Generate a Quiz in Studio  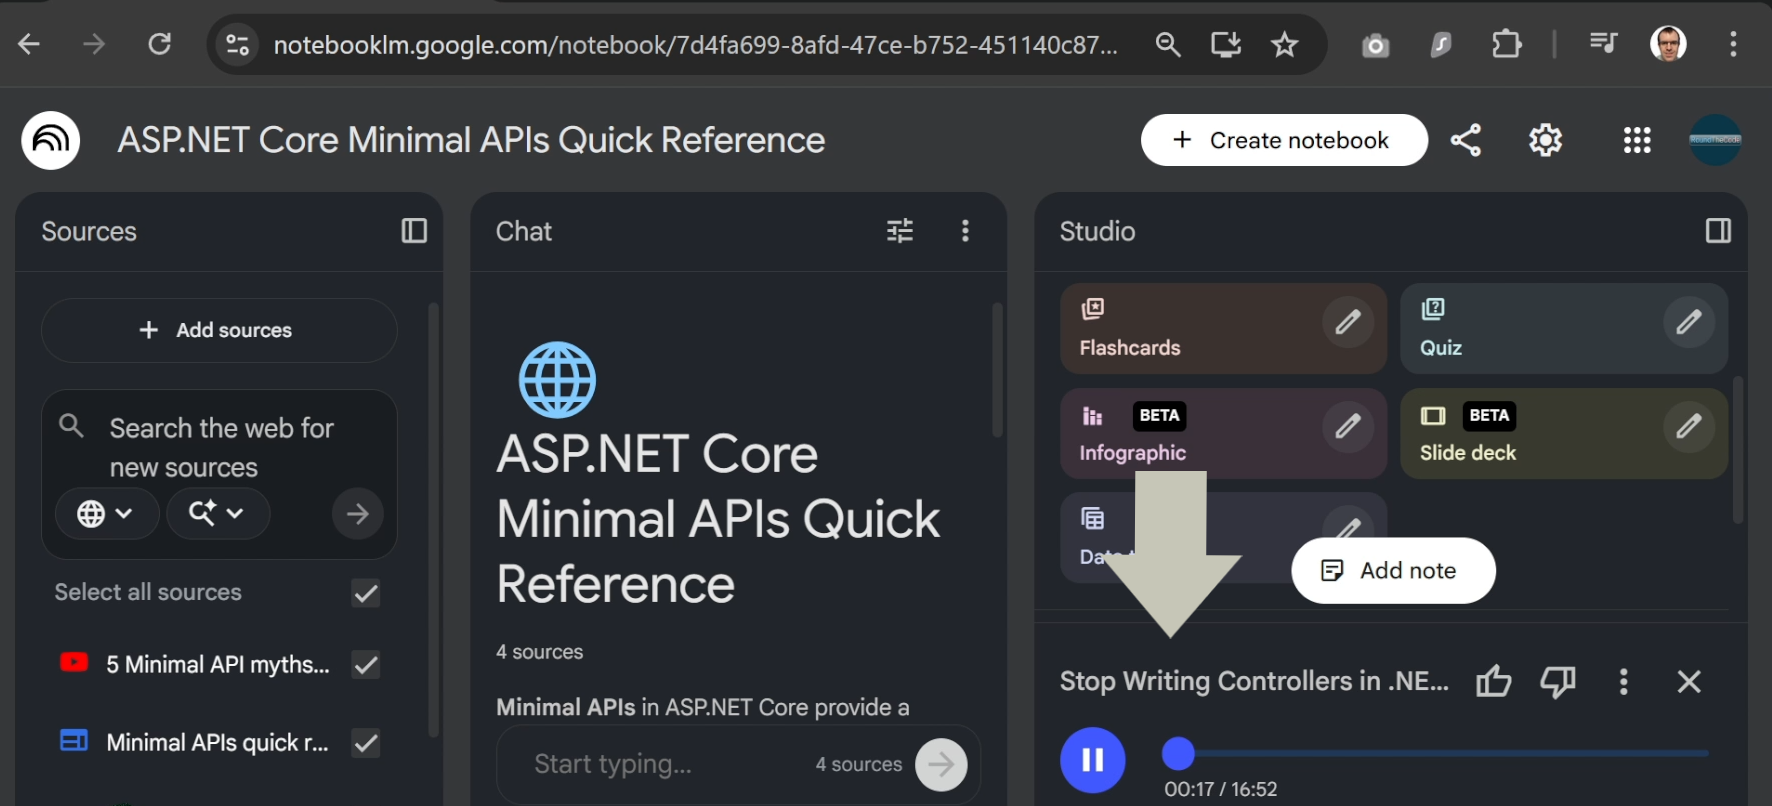click(1564, 328)
